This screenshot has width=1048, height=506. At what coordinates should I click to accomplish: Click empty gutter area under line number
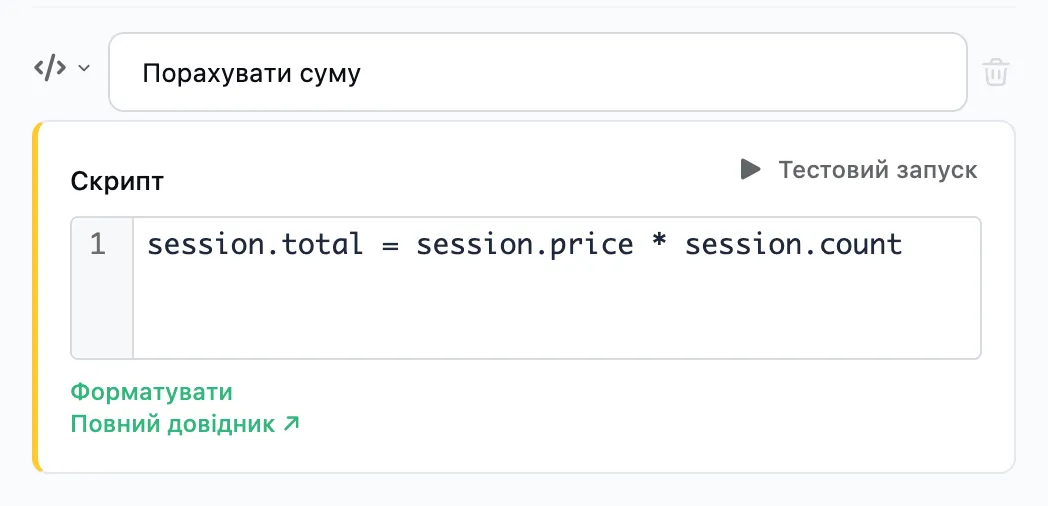pos(102,311)
